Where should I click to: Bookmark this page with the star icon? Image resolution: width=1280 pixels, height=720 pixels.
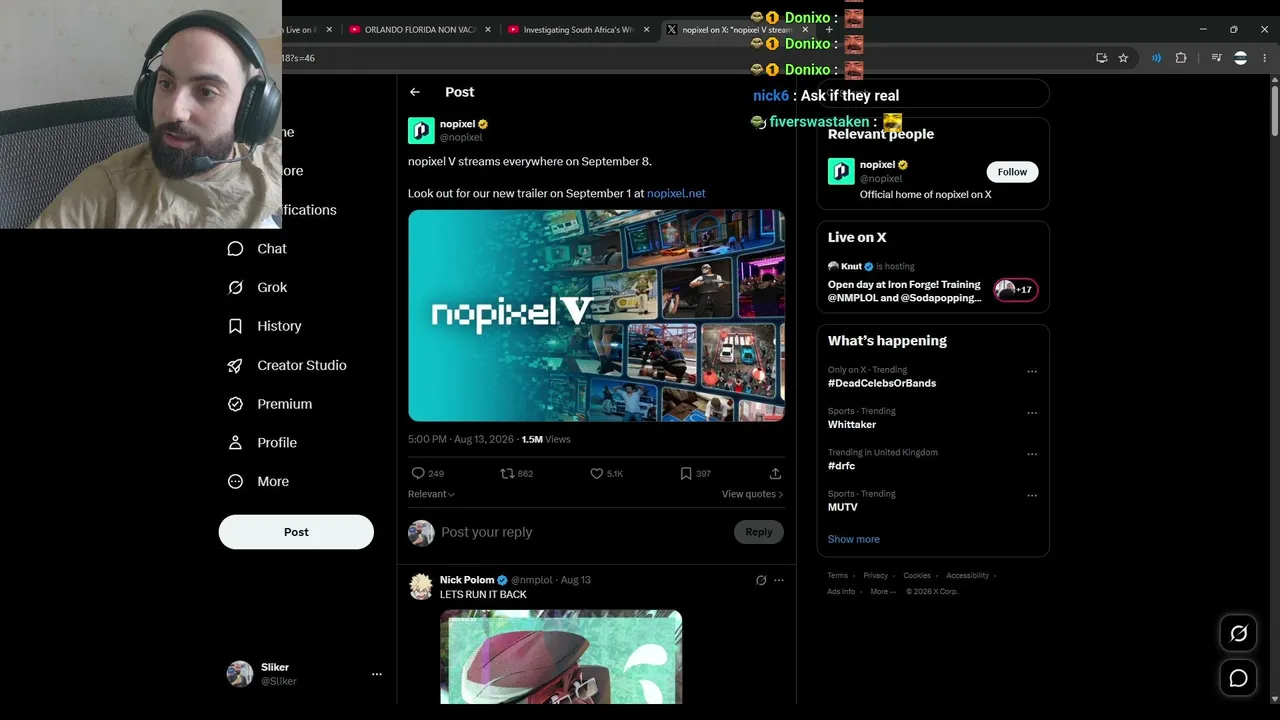coord(1123,58)
